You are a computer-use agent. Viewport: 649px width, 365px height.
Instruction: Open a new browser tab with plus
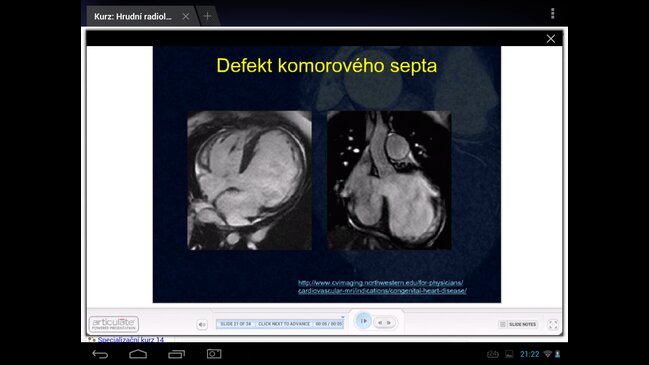tap(207, 16)
